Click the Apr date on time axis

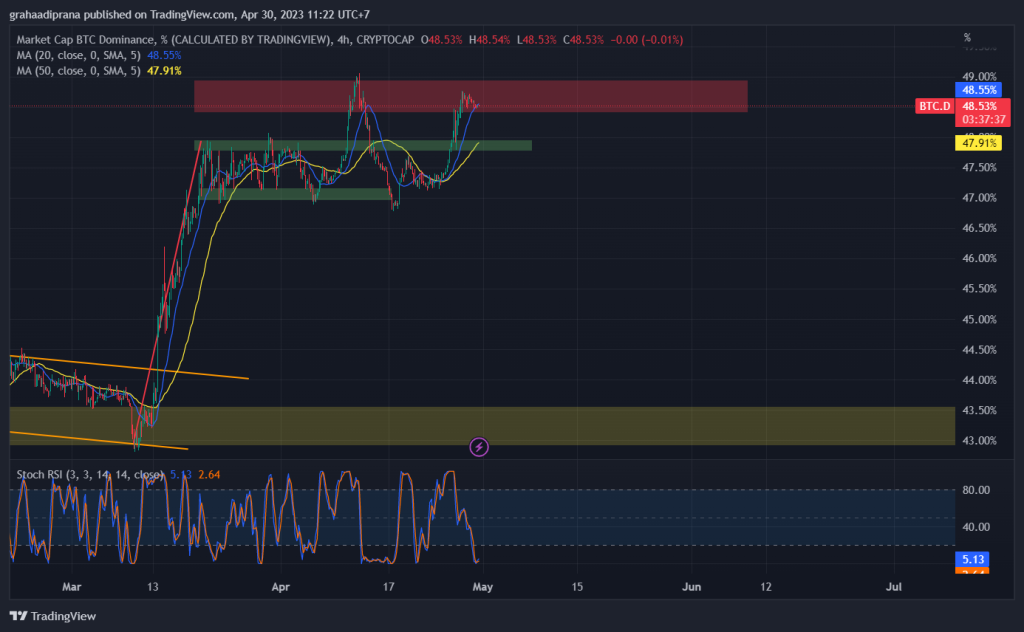pos(280,587)
